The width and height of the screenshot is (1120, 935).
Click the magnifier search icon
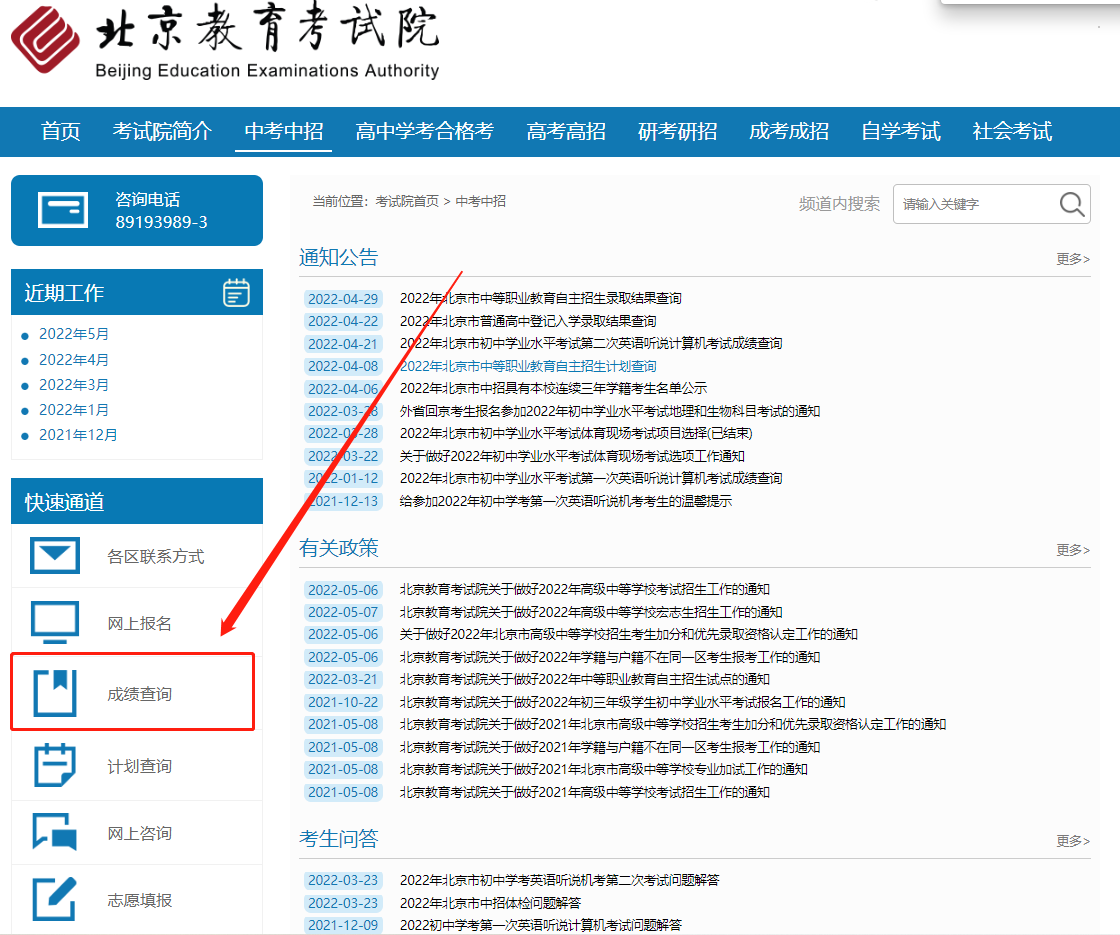[x=1071, y=204]
